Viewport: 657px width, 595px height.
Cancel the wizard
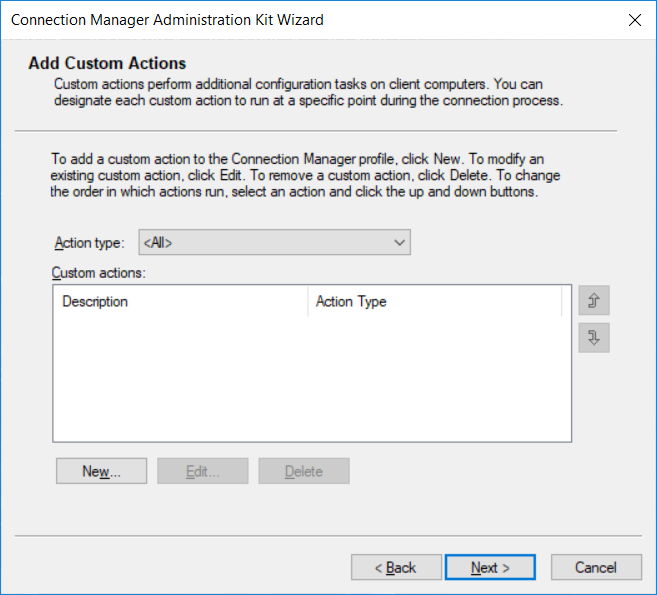point(596,567)
